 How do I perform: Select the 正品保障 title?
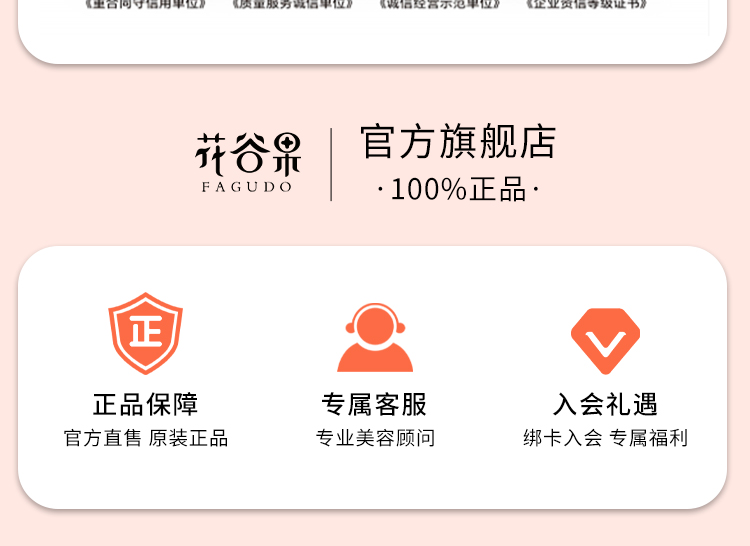click(x=145, y=404)
